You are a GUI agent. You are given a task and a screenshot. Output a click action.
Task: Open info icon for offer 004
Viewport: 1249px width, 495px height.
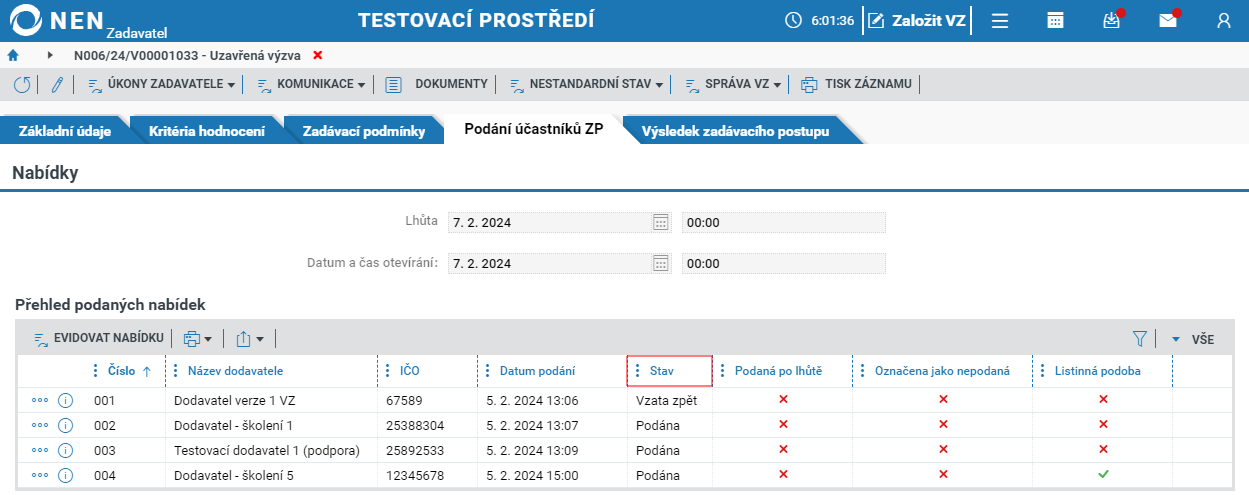coord(66,475)
